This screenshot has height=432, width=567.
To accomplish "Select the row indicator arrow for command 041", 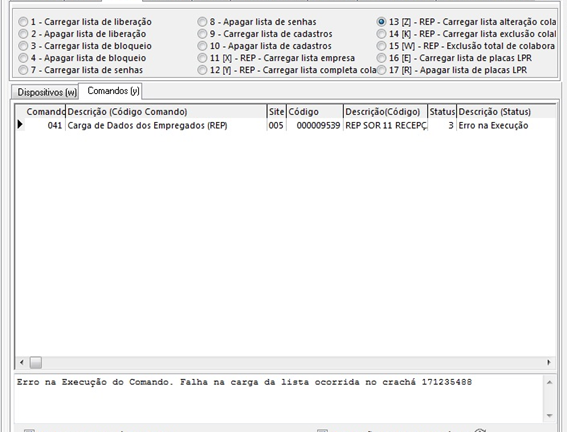I will pyautogui.click(x=20, y=125).
